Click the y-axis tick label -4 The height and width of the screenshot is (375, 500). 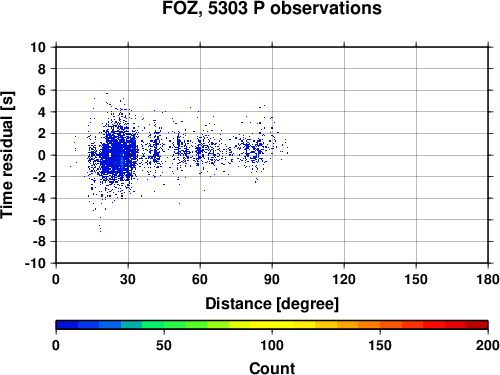pos(39,198)
